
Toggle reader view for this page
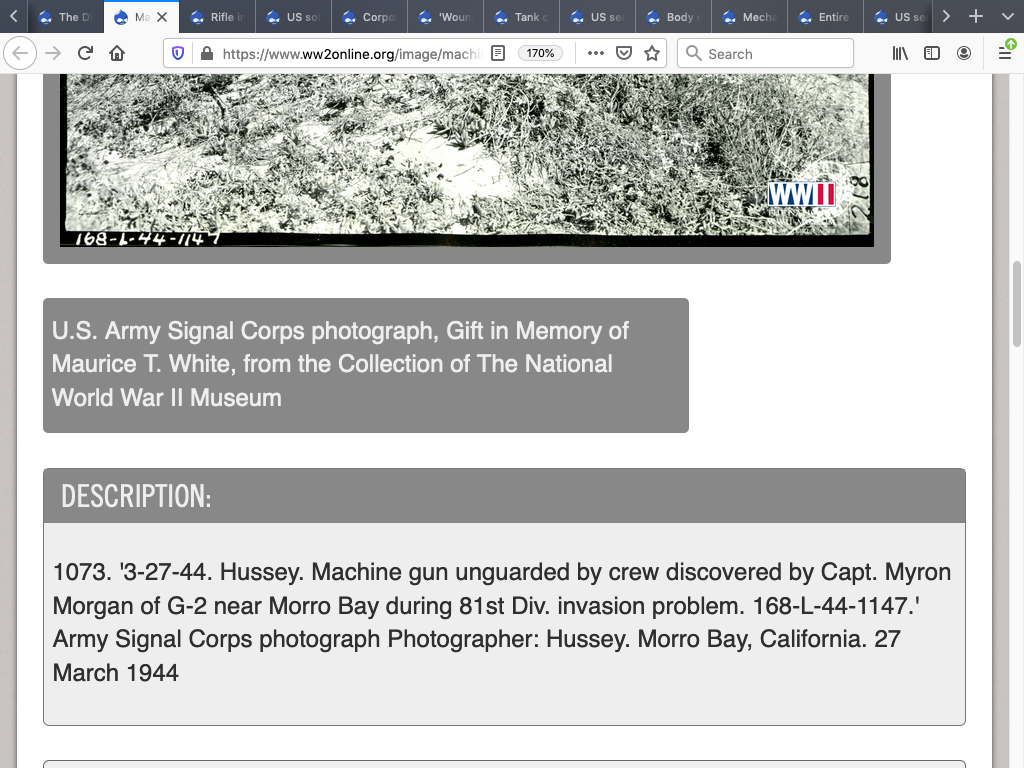[498, 53]
